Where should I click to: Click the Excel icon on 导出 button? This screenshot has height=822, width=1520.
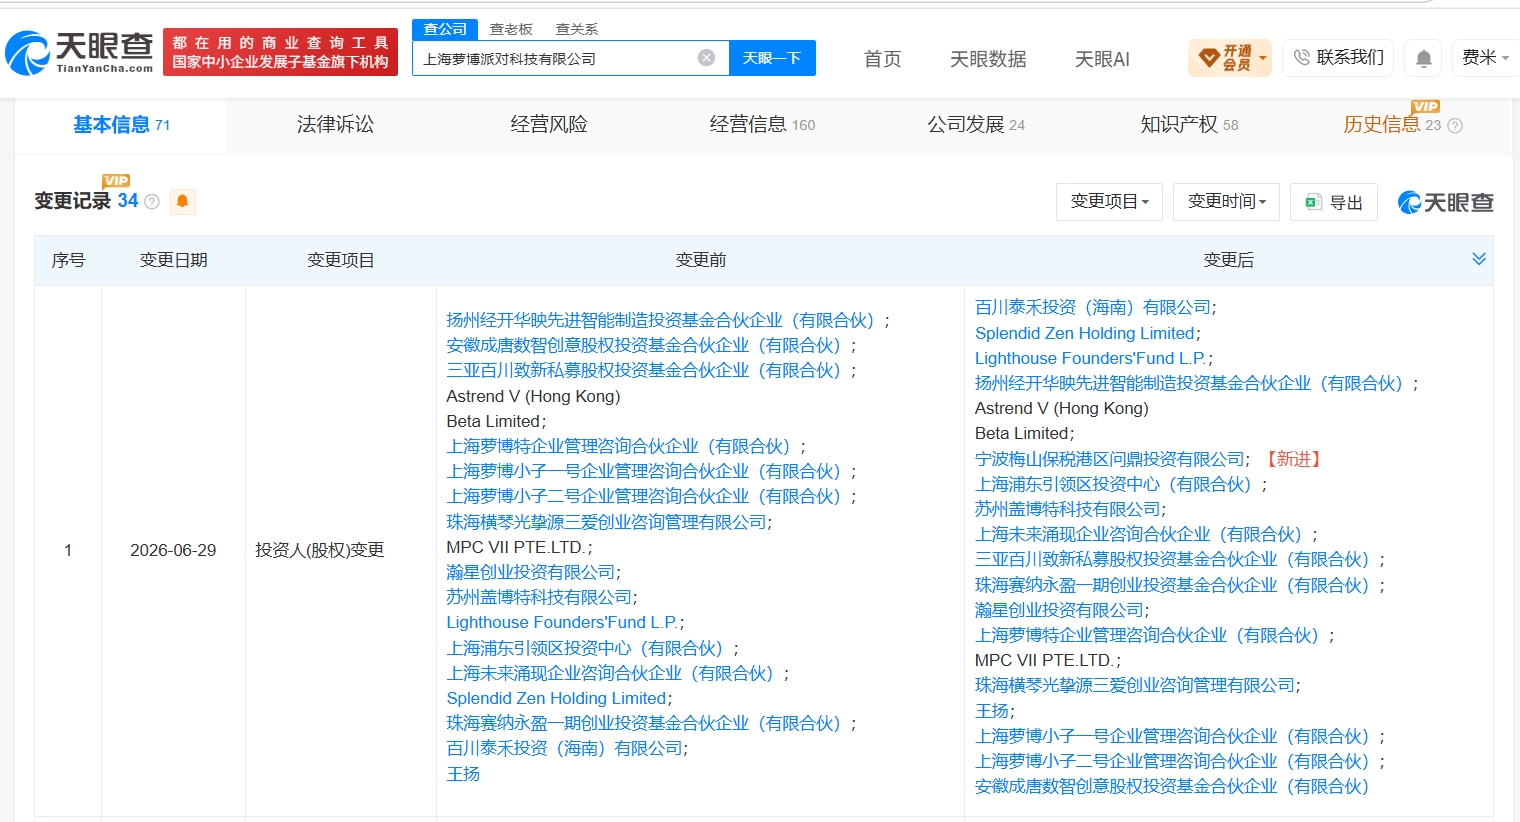pos(1313,202)
